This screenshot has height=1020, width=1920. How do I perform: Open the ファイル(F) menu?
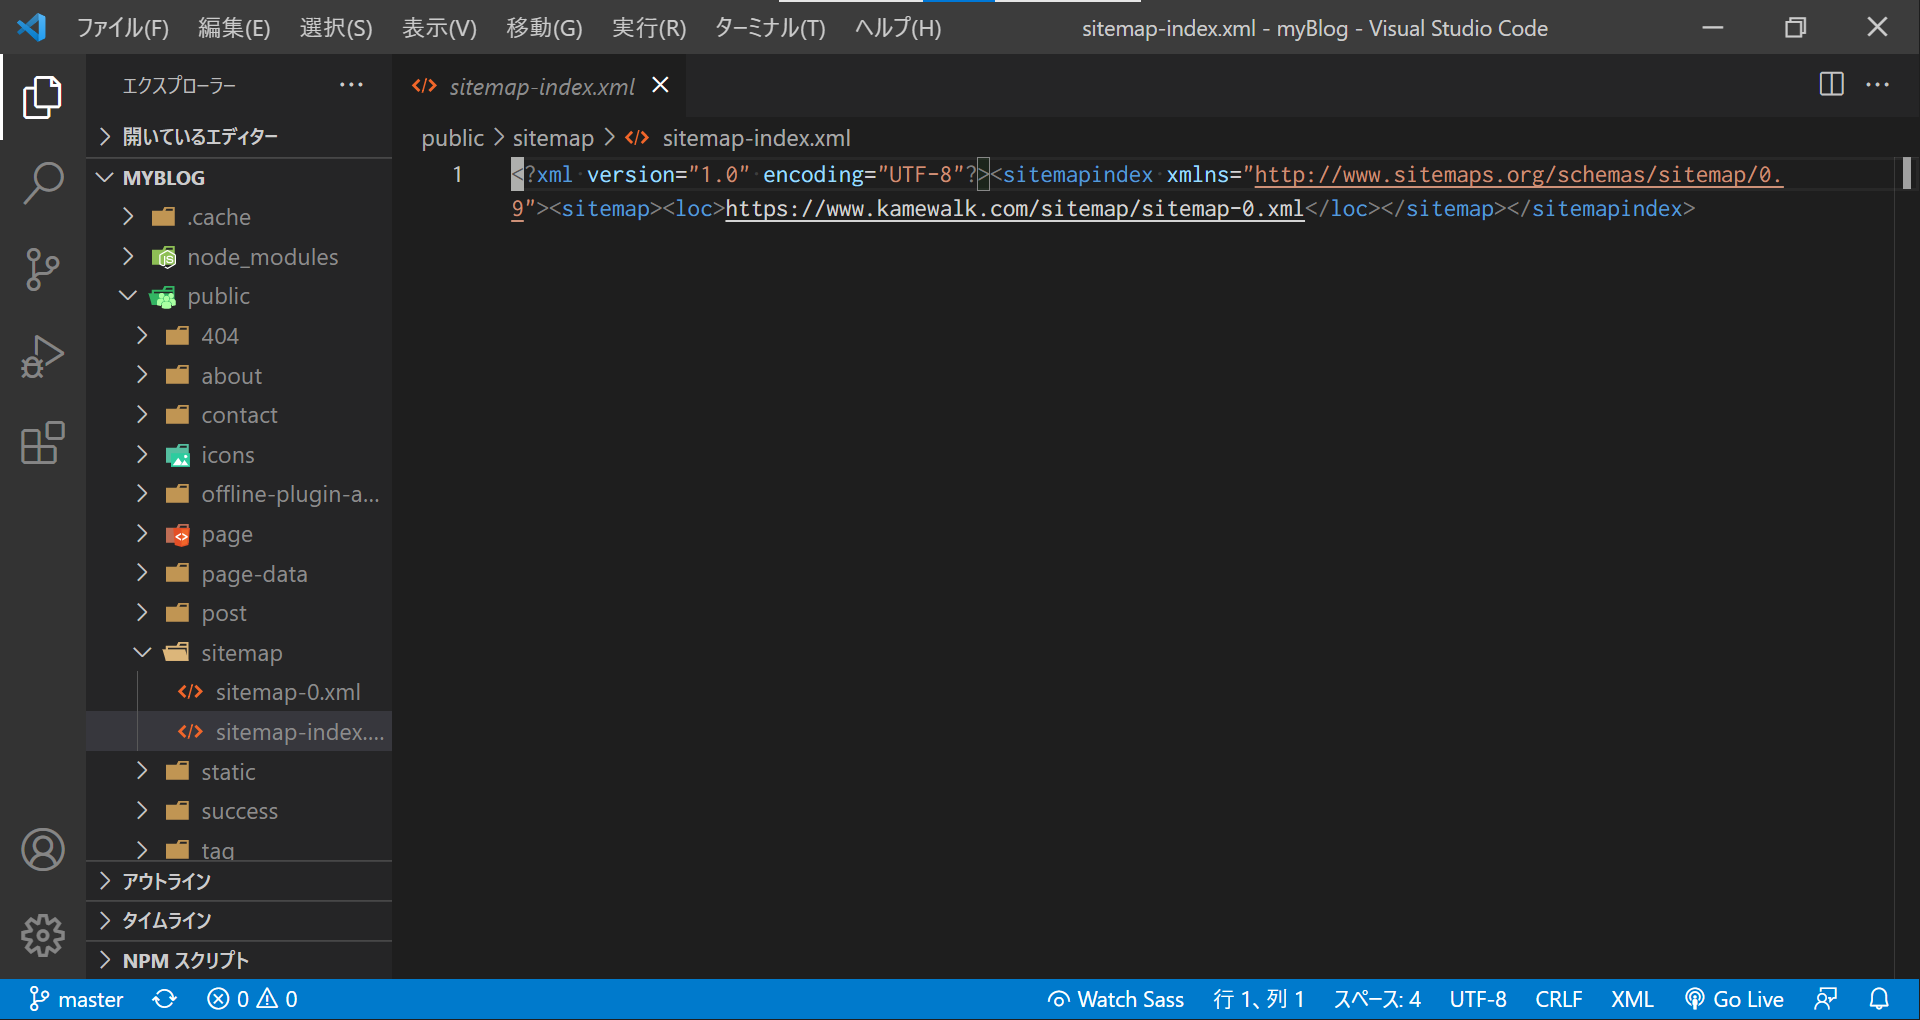(123, 28)
